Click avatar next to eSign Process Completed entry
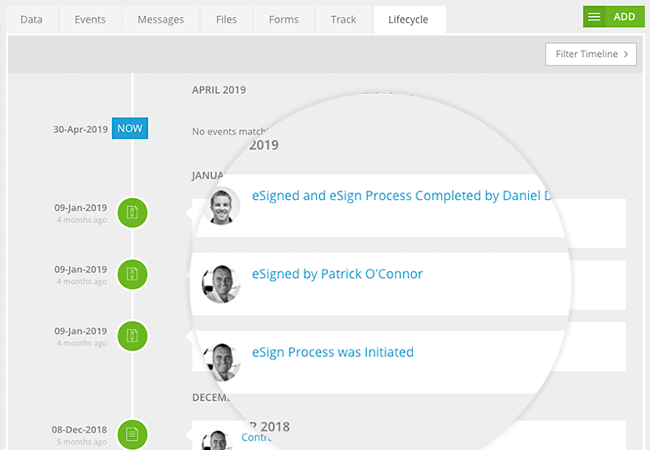 click(x=222, y=205)
